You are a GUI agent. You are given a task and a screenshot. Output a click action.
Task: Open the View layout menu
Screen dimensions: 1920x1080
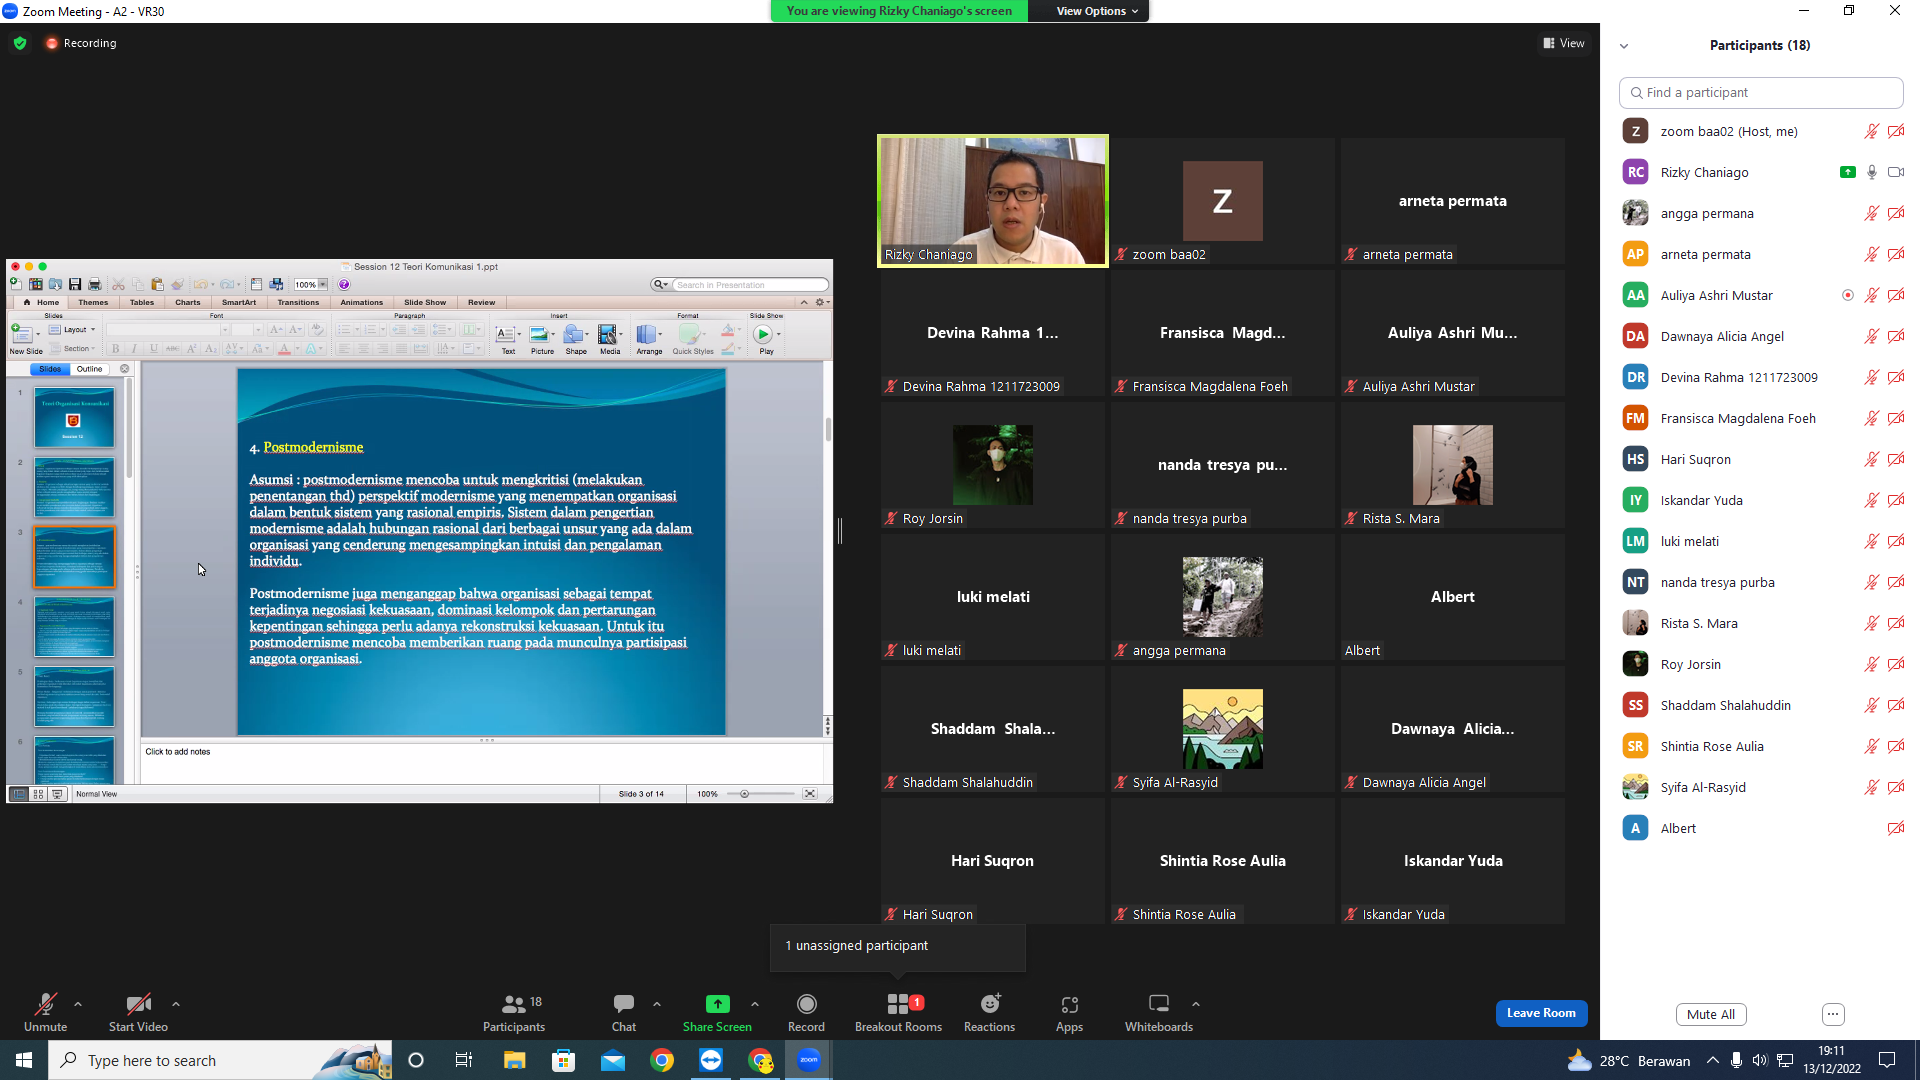[x=1564, y=43]
